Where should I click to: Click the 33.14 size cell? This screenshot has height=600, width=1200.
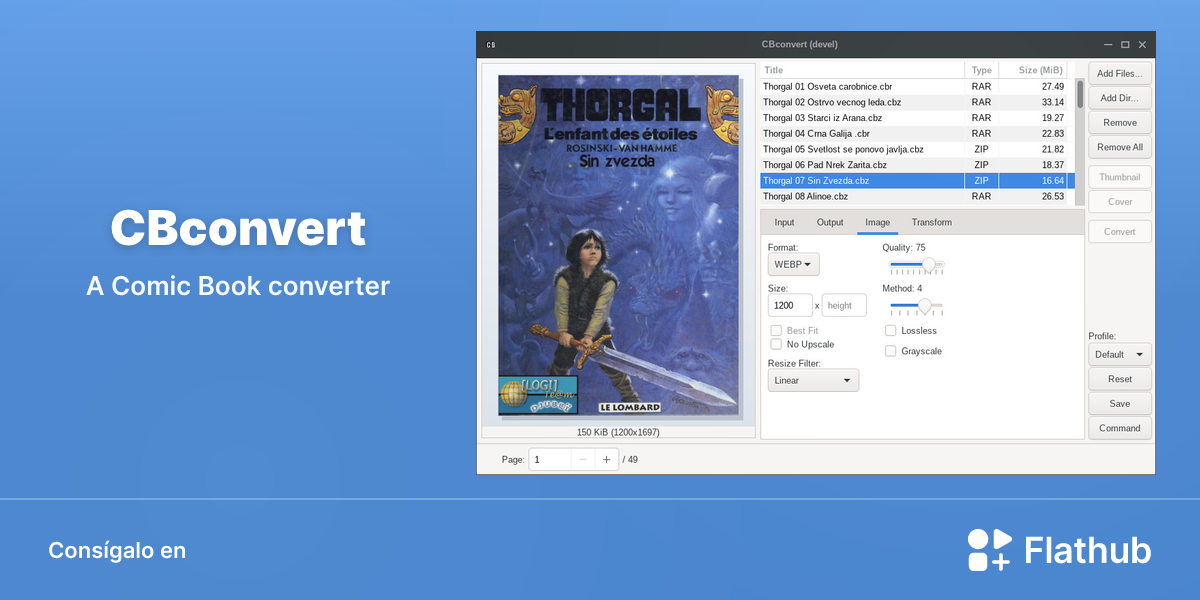click(x=1052, y=102)
